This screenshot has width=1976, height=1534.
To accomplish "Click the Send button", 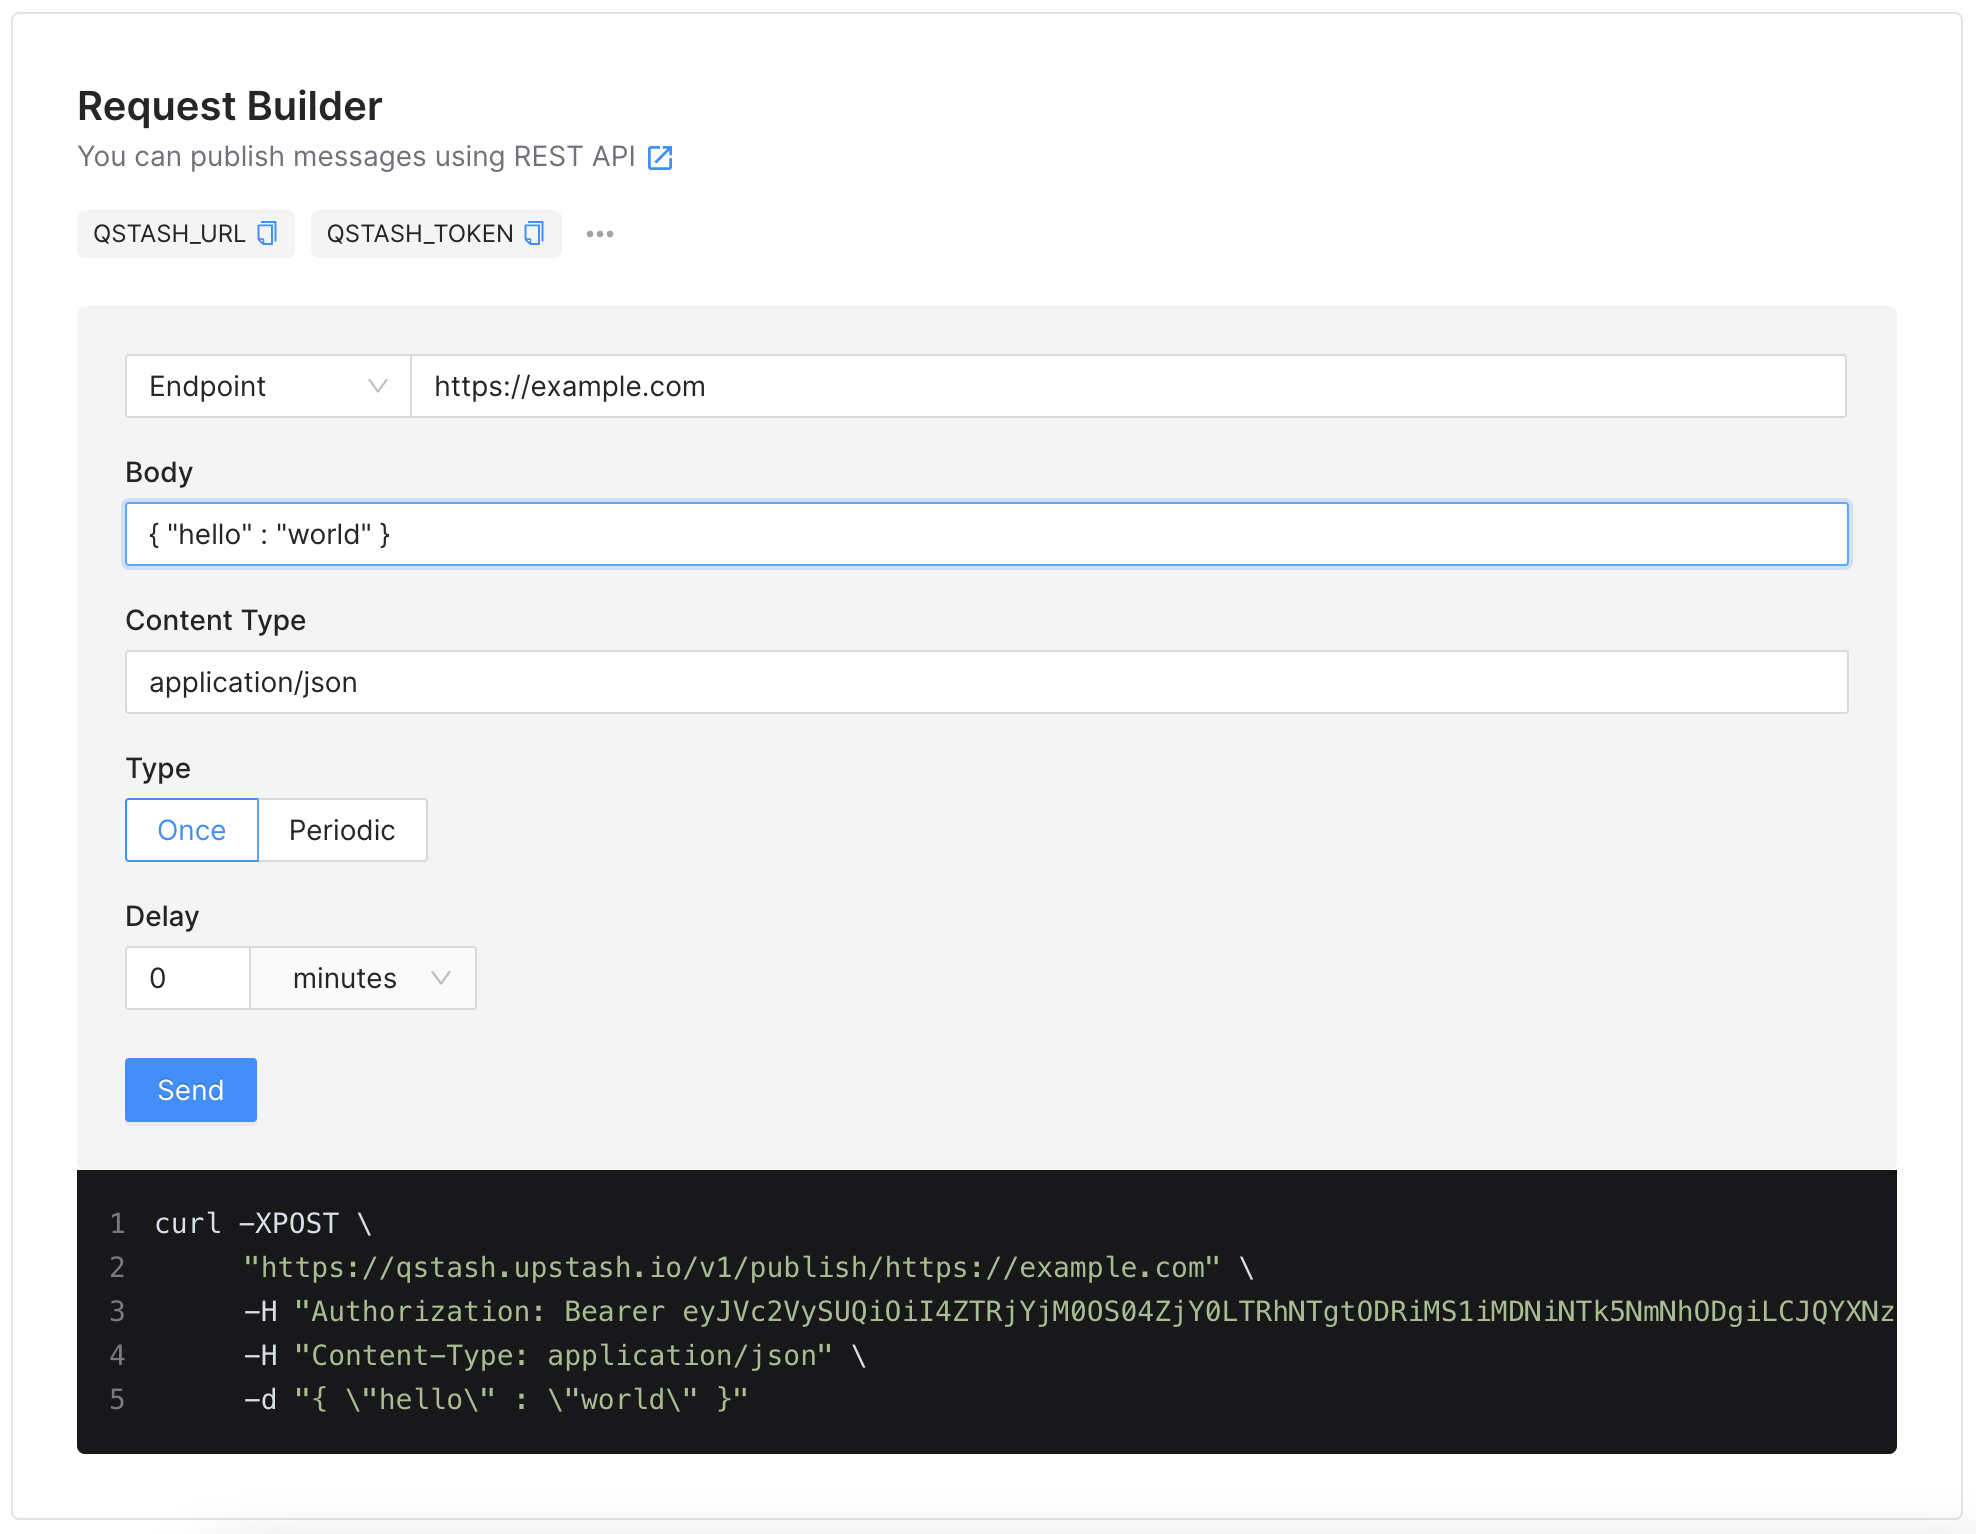I will (191, 1090).
